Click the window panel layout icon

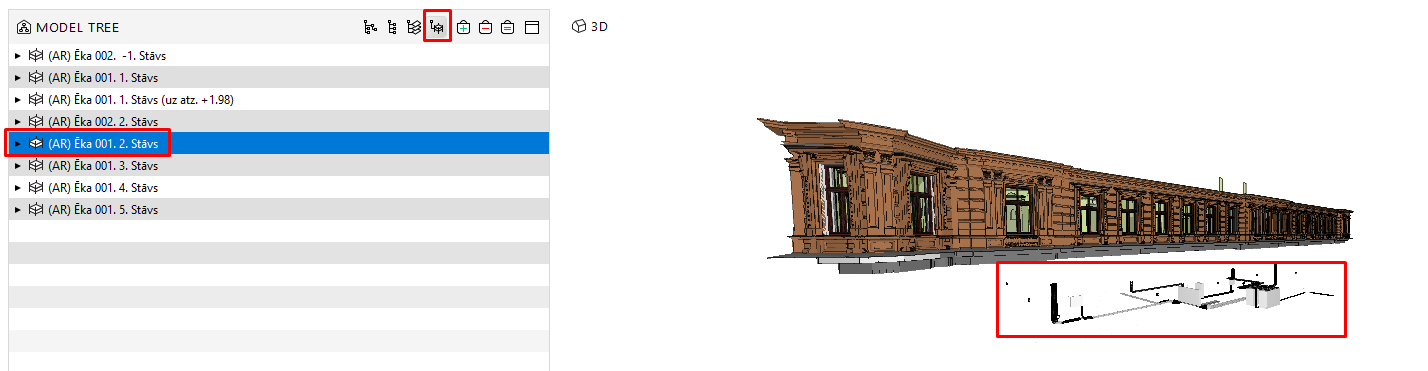pyautogui.click(x=532, y=27)
